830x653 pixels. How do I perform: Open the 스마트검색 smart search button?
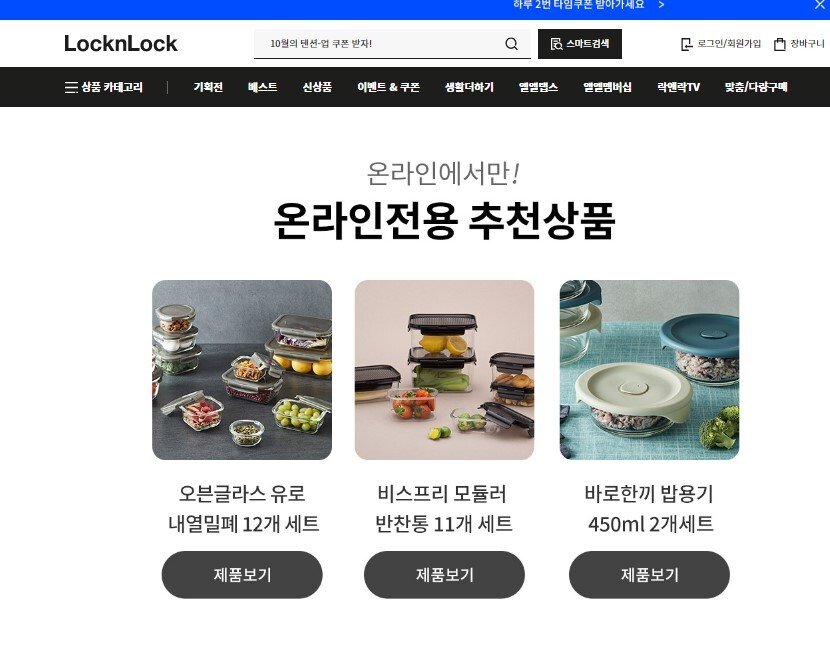pyautogui.click(x=580, y=44)
